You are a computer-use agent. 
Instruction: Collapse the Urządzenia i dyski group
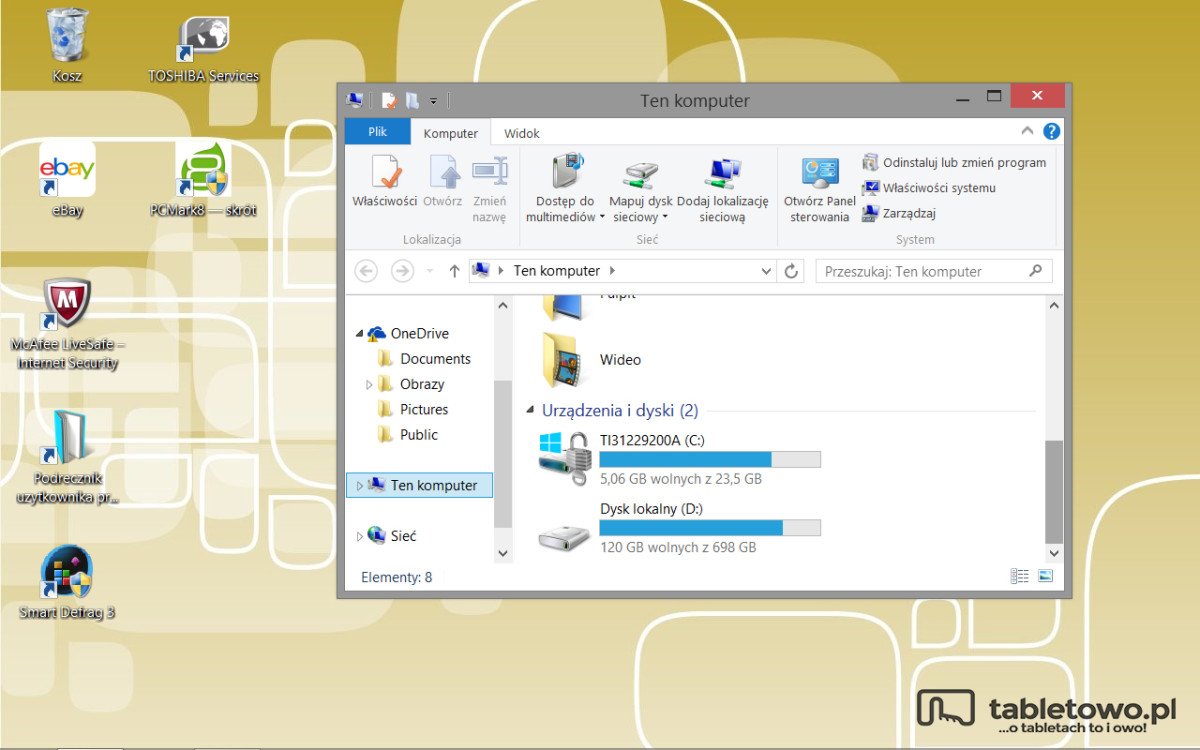pyautogui.click(x=530, y=411)
